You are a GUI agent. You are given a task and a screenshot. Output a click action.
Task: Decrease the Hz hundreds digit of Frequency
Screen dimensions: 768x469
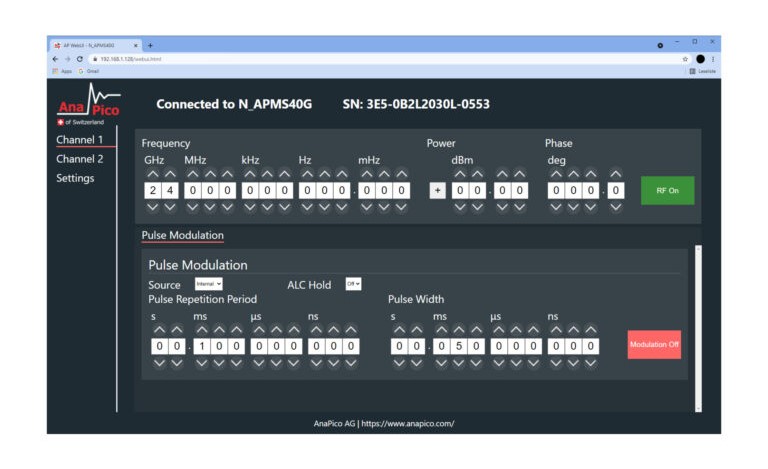[307, 207]
